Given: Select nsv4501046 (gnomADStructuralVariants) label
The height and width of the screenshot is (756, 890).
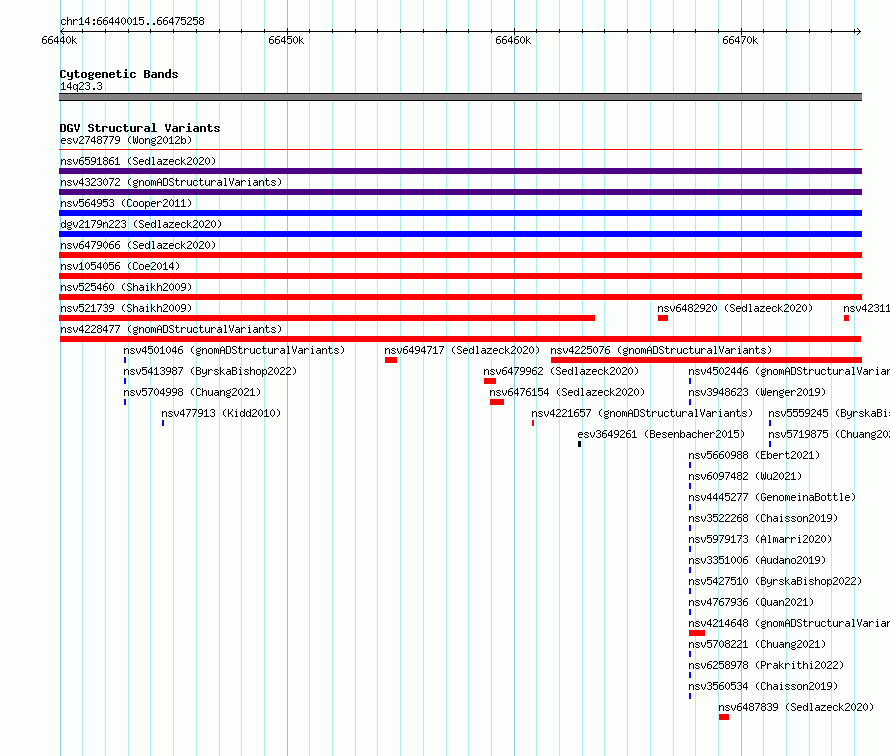Looking at the screenshot, I should coord(234,350).
